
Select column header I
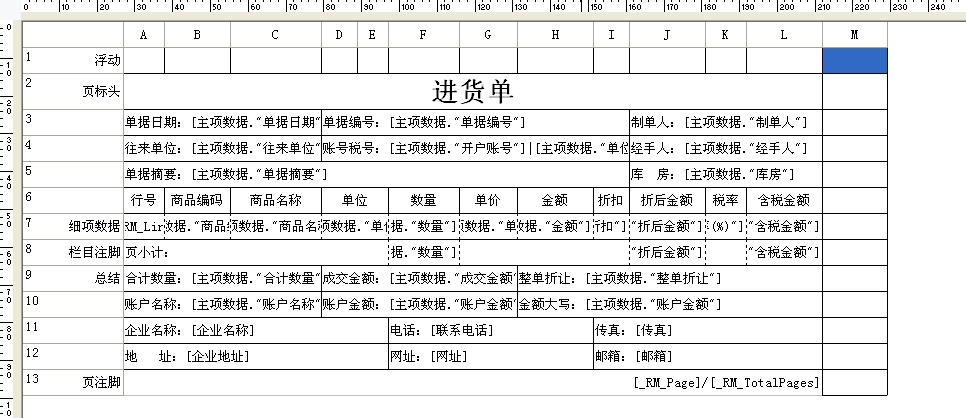pos(611,35)
